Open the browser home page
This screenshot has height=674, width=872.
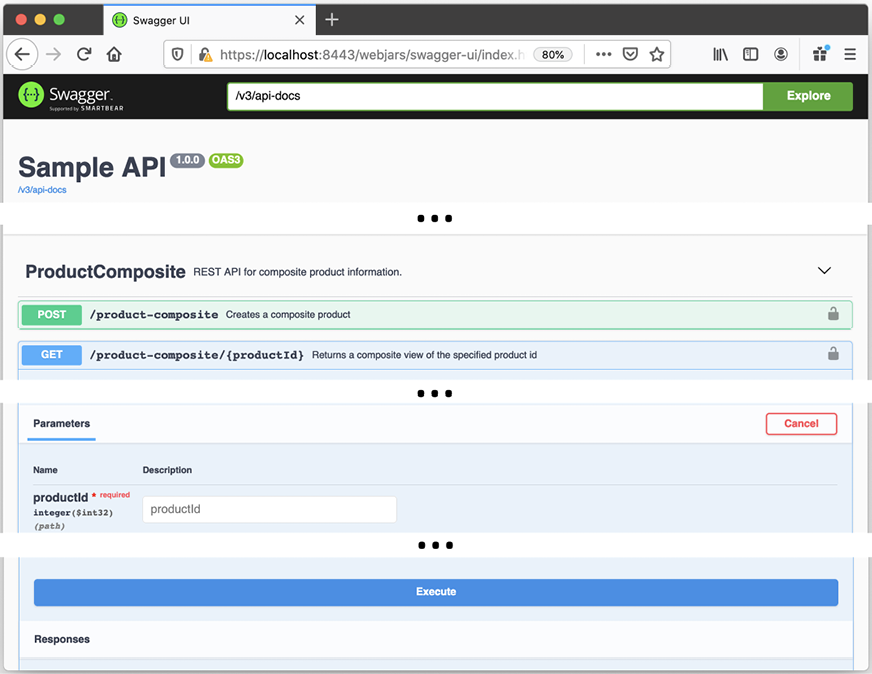coord(114,54)
